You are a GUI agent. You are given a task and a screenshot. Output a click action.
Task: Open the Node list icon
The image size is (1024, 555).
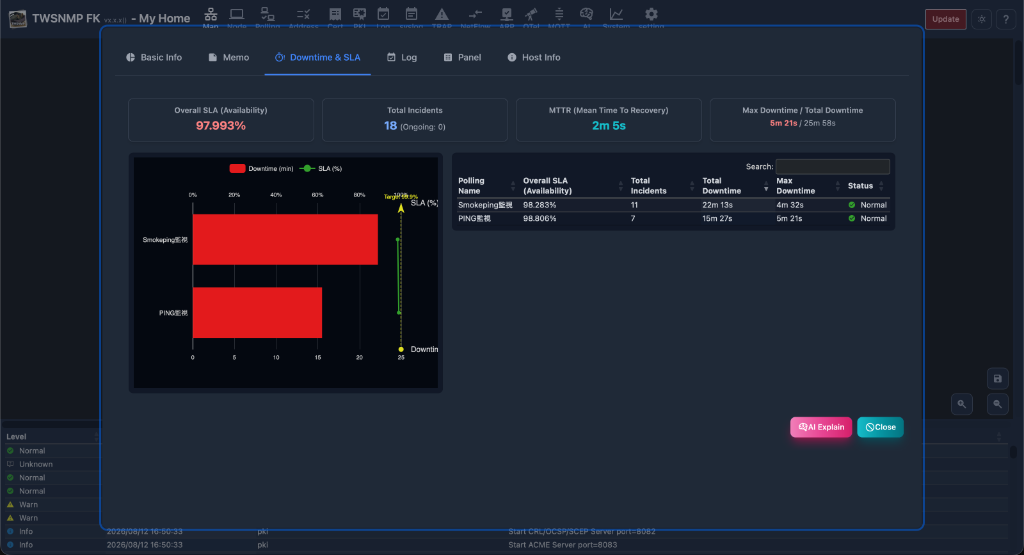(x=236, y=14)
